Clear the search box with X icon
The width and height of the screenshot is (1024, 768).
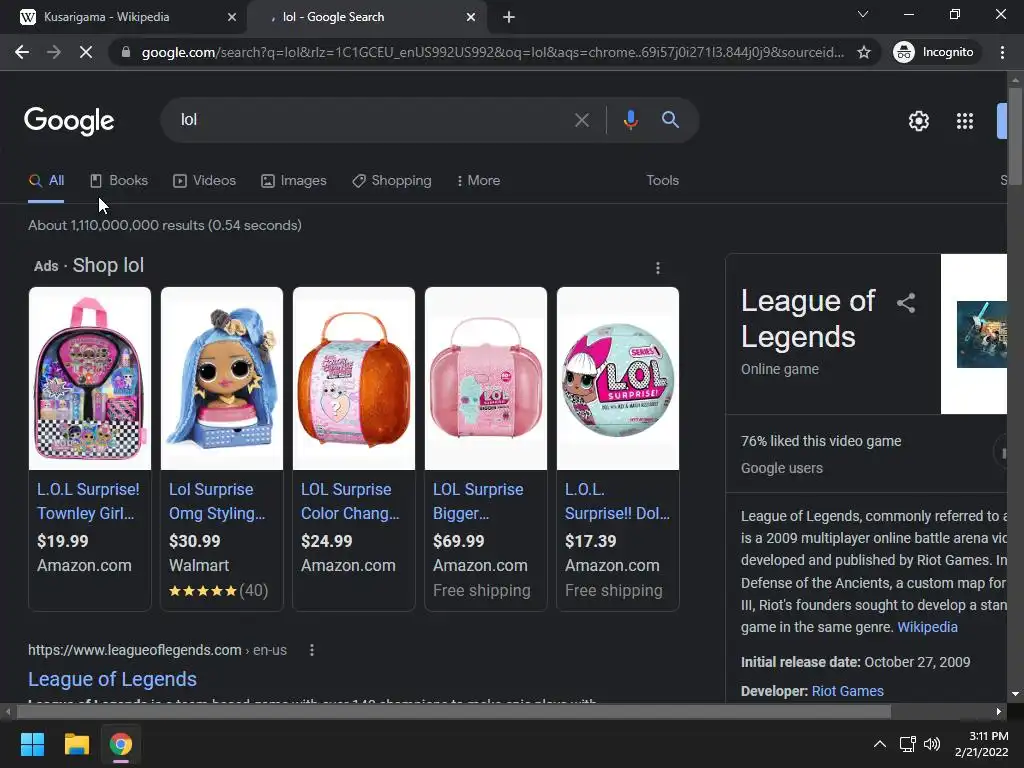pos(581,120)
